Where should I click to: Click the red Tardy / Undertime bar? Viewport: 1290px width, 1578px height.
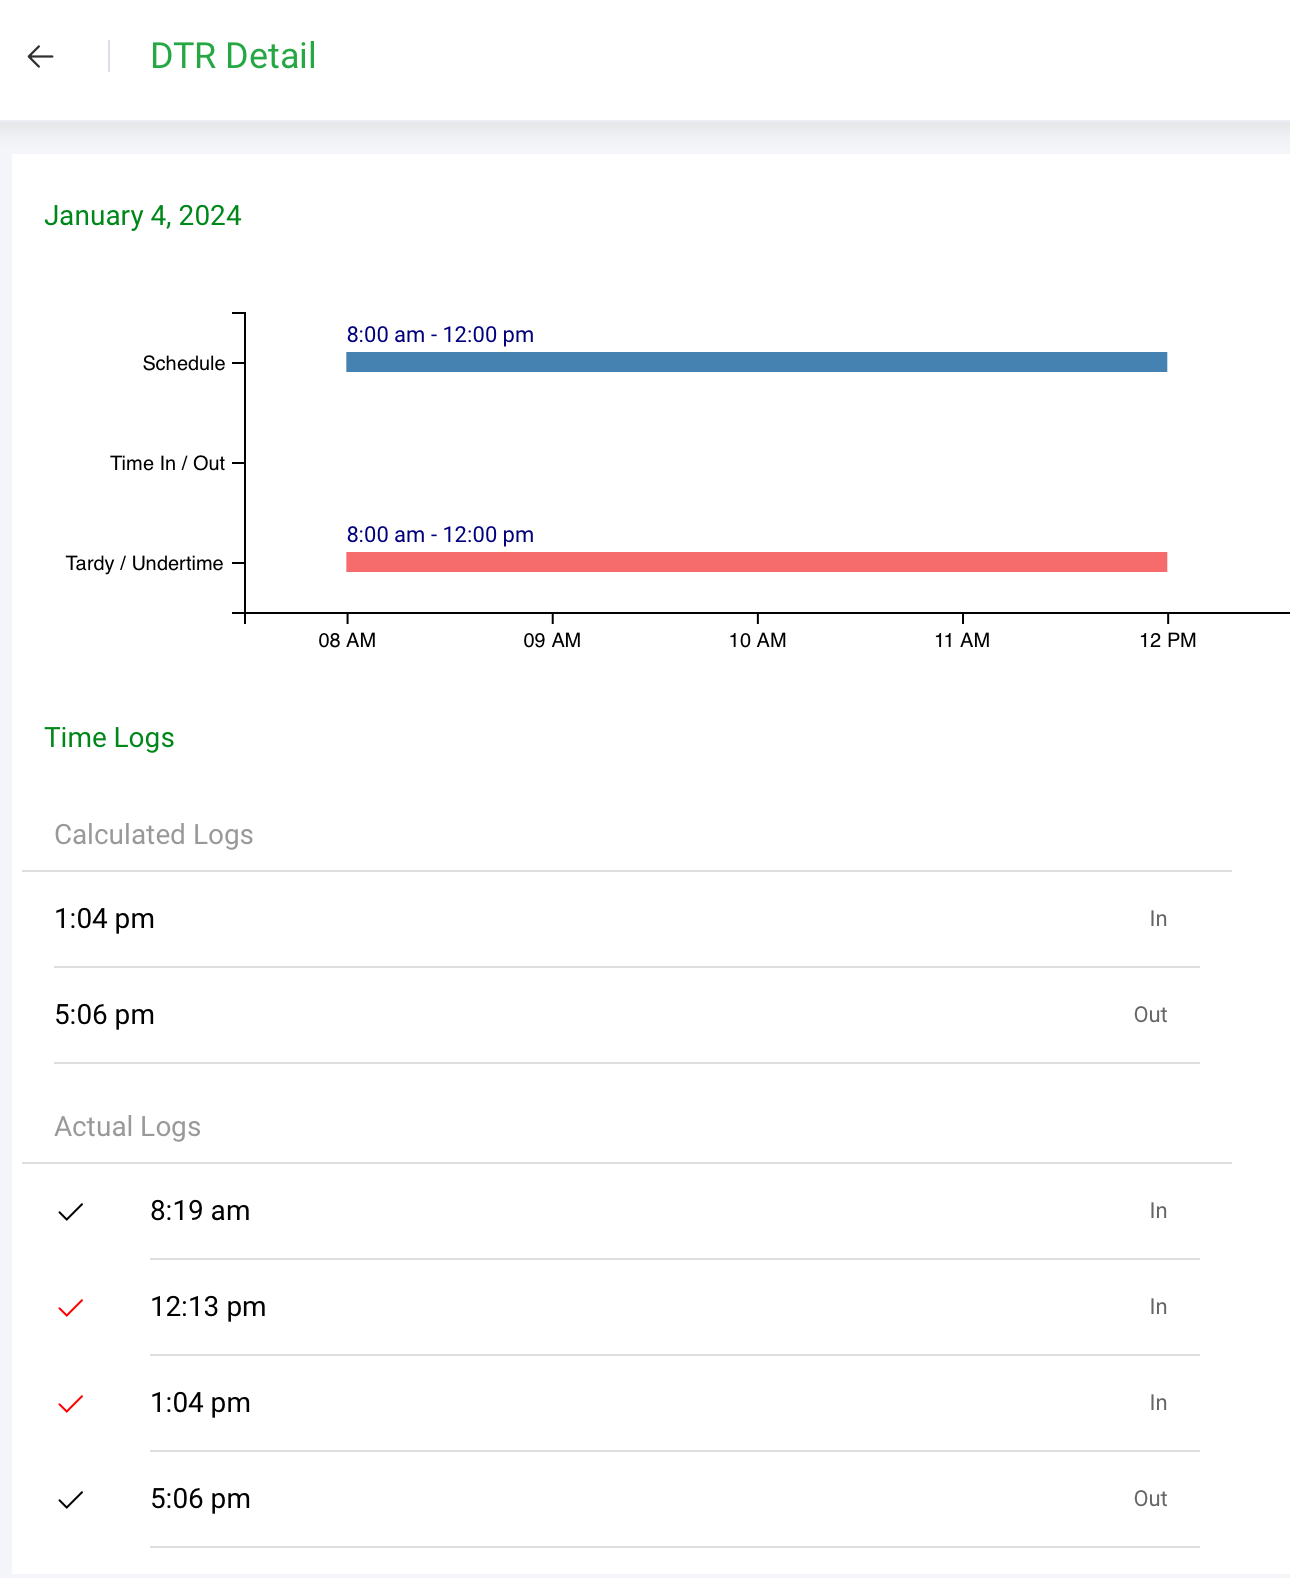click(x=756, y=562)
